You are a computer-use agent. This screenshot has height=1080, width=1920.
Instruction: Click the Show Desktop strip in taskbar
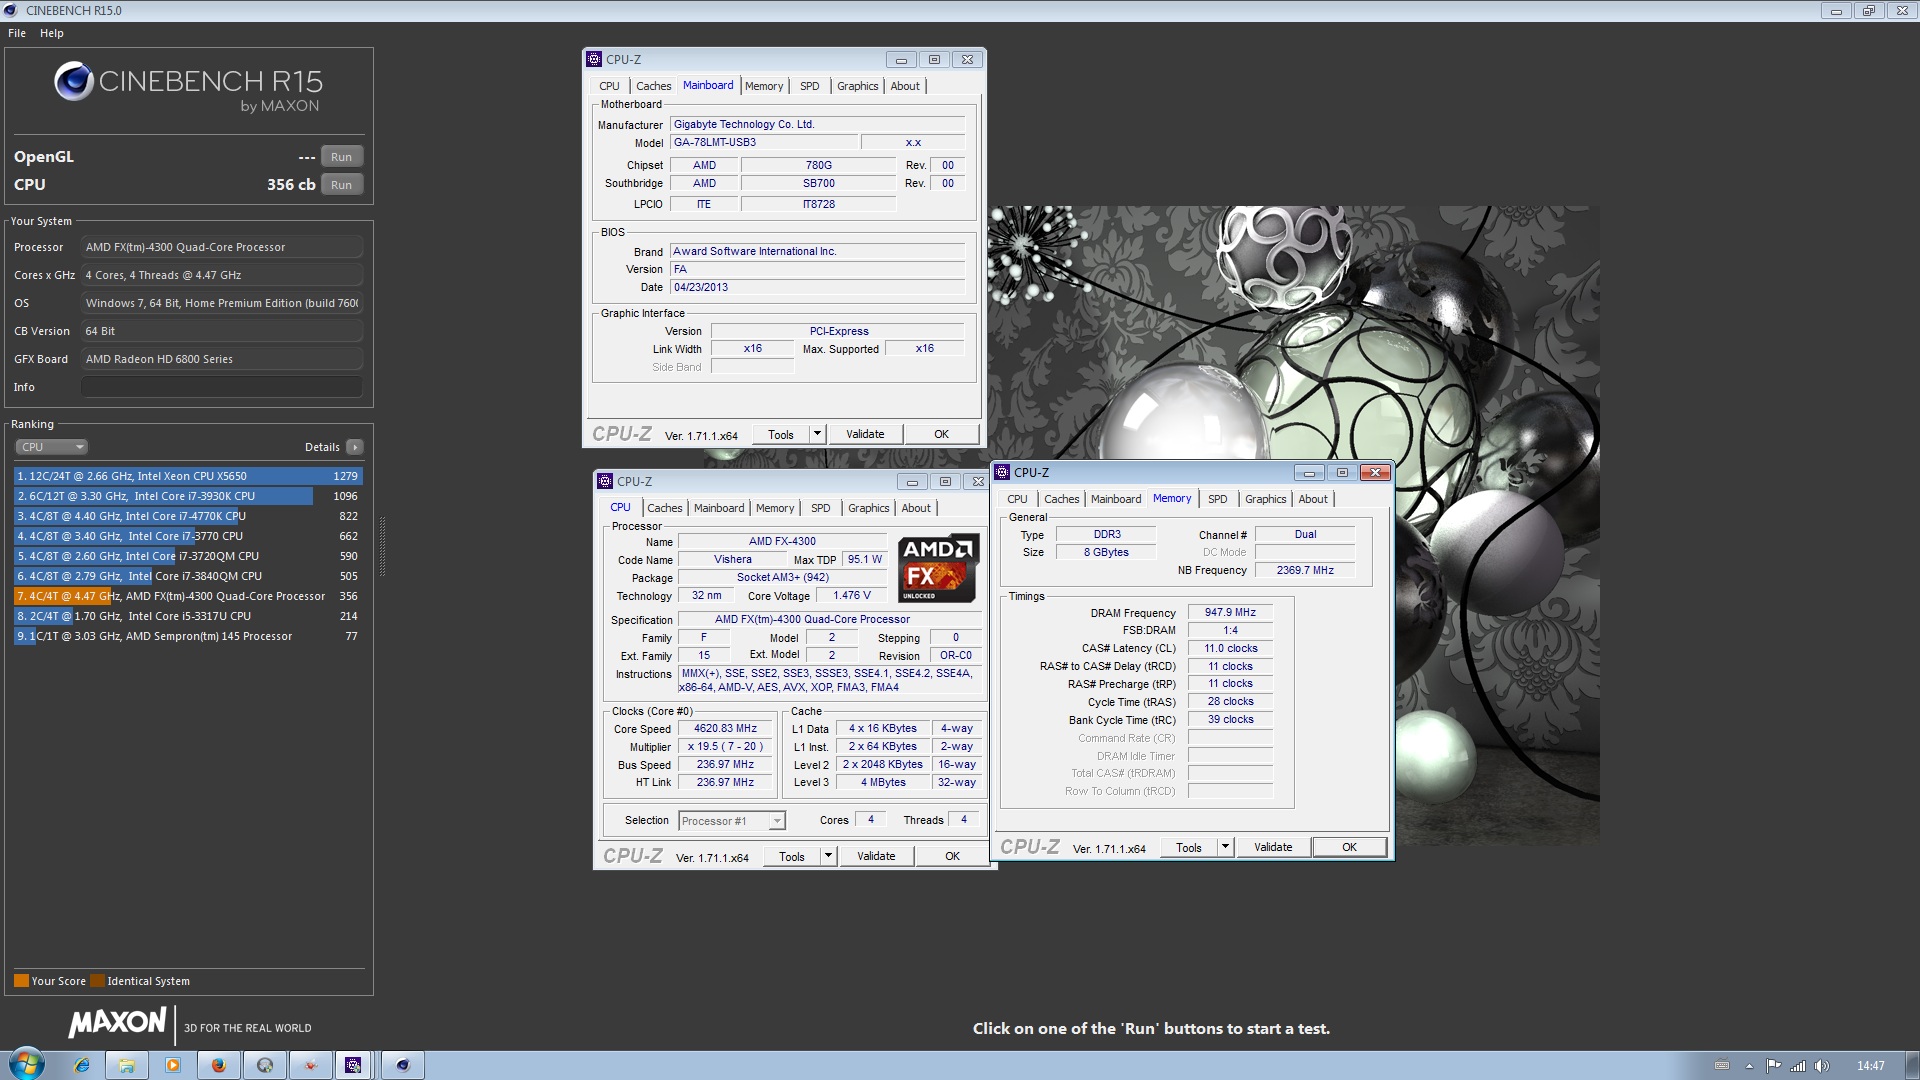click(1911, 1065)
